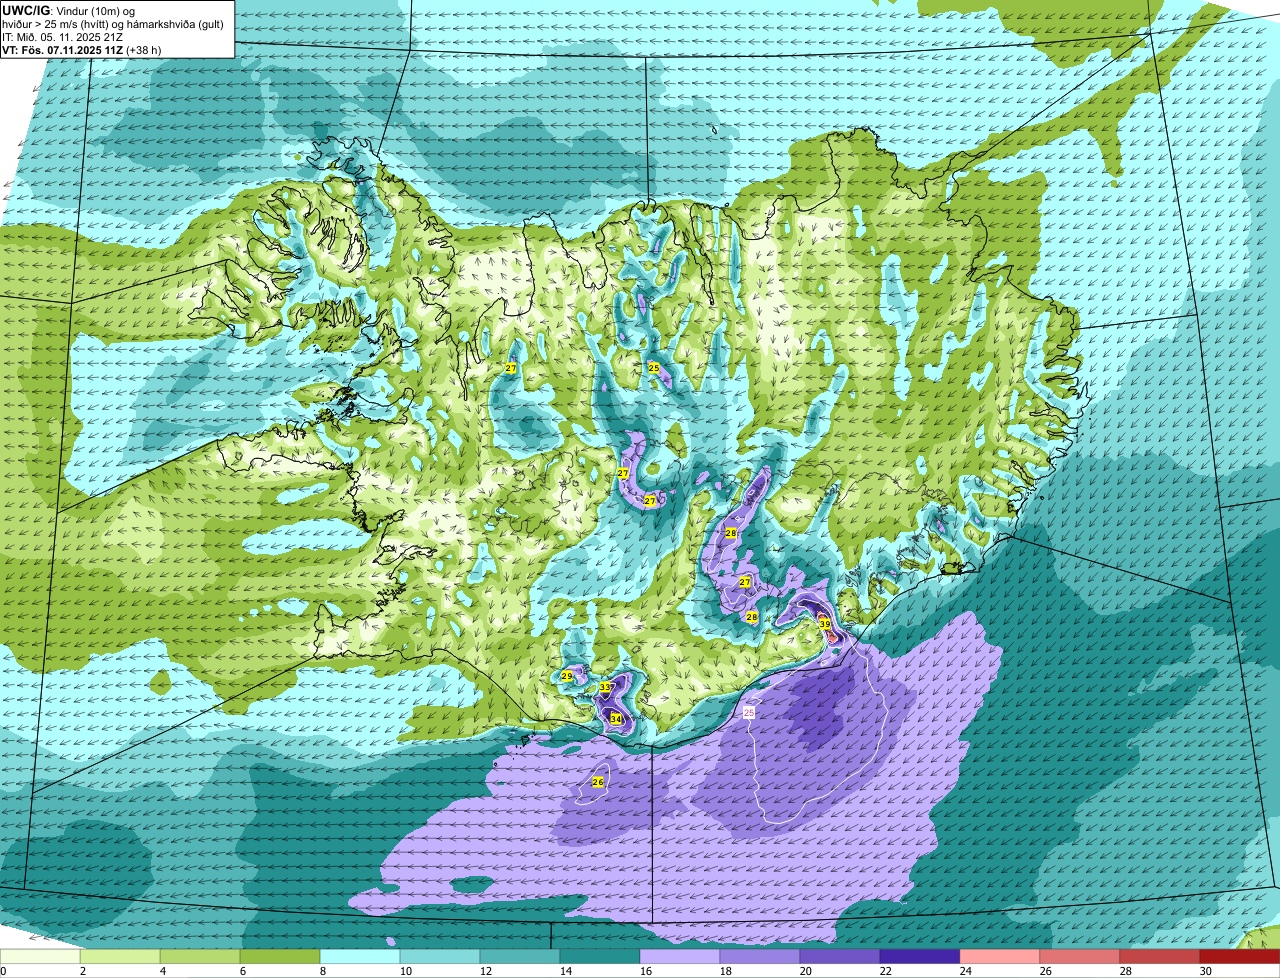
Task: Click the color scale tick label 10
Action: click(x=405, y=971)
